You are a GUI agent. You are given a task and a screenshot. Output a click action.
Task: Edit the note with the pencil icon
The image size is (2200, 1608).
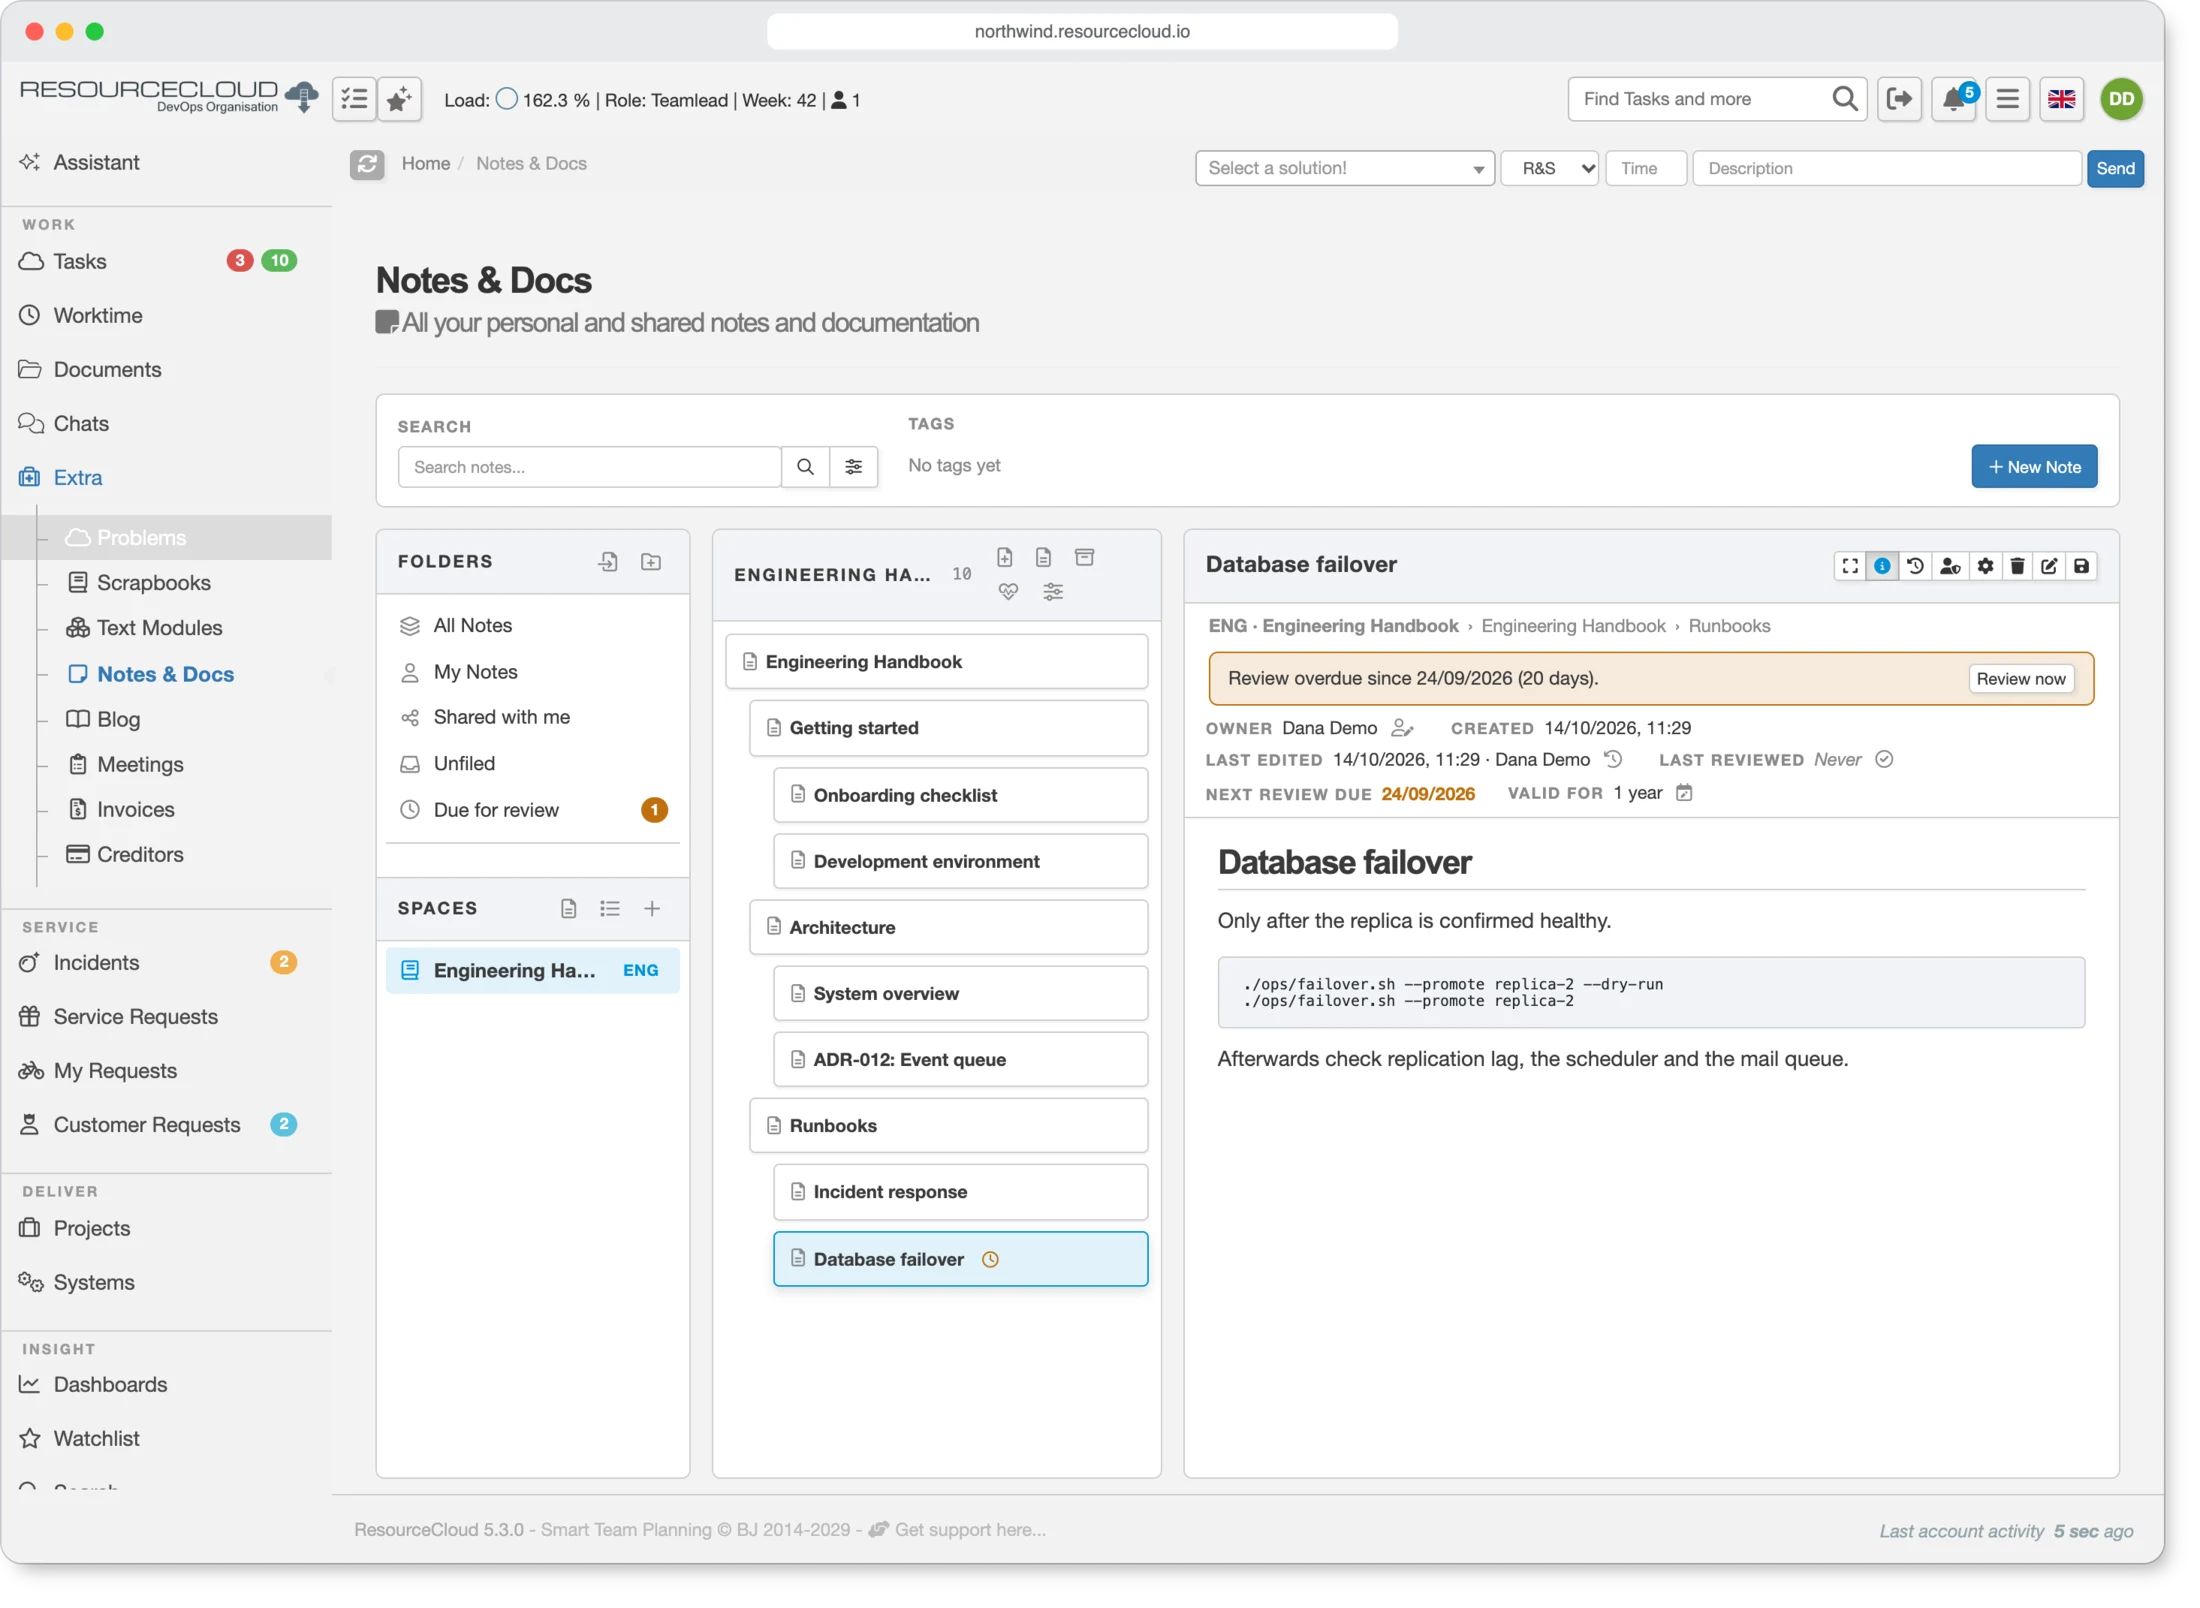tap(2049, 566)
